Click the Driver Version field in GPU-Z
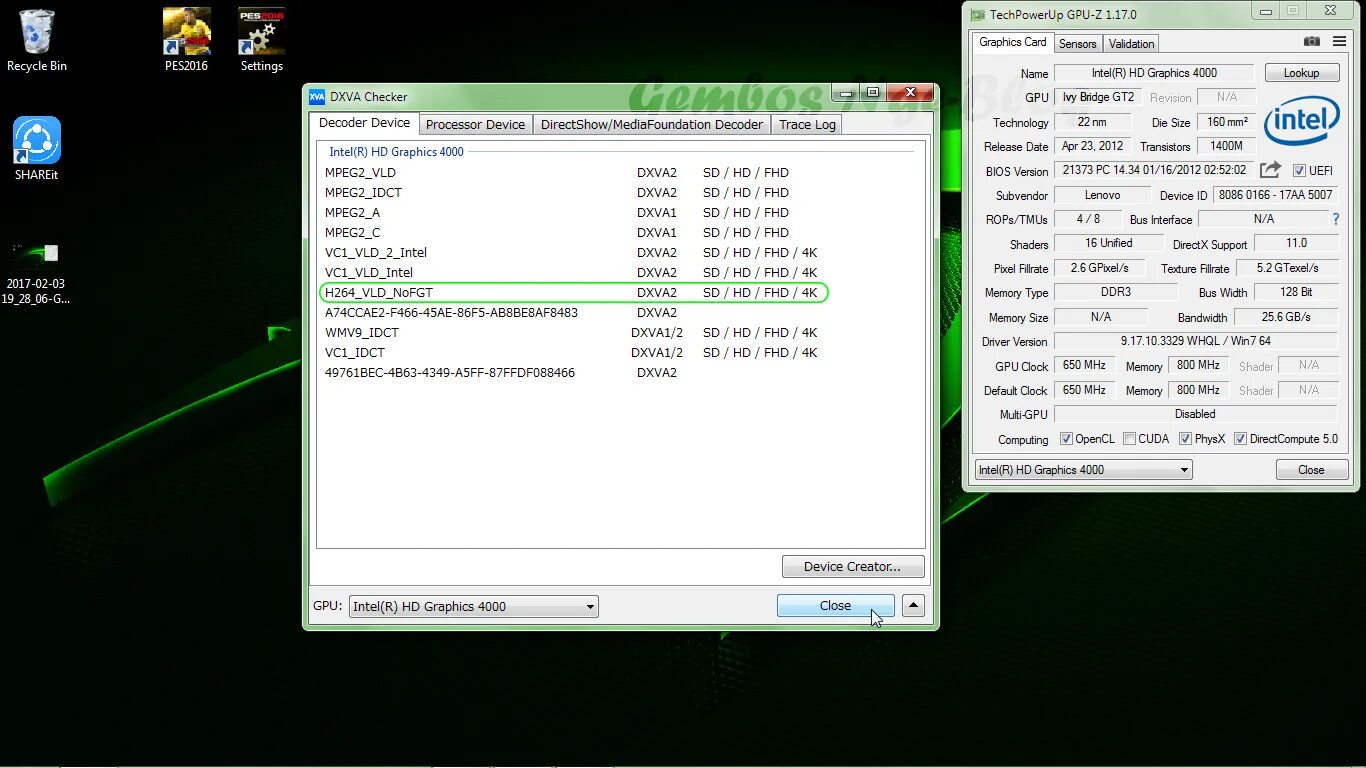The width and height of the screenshot is (1366, 768). (1195, 341)
